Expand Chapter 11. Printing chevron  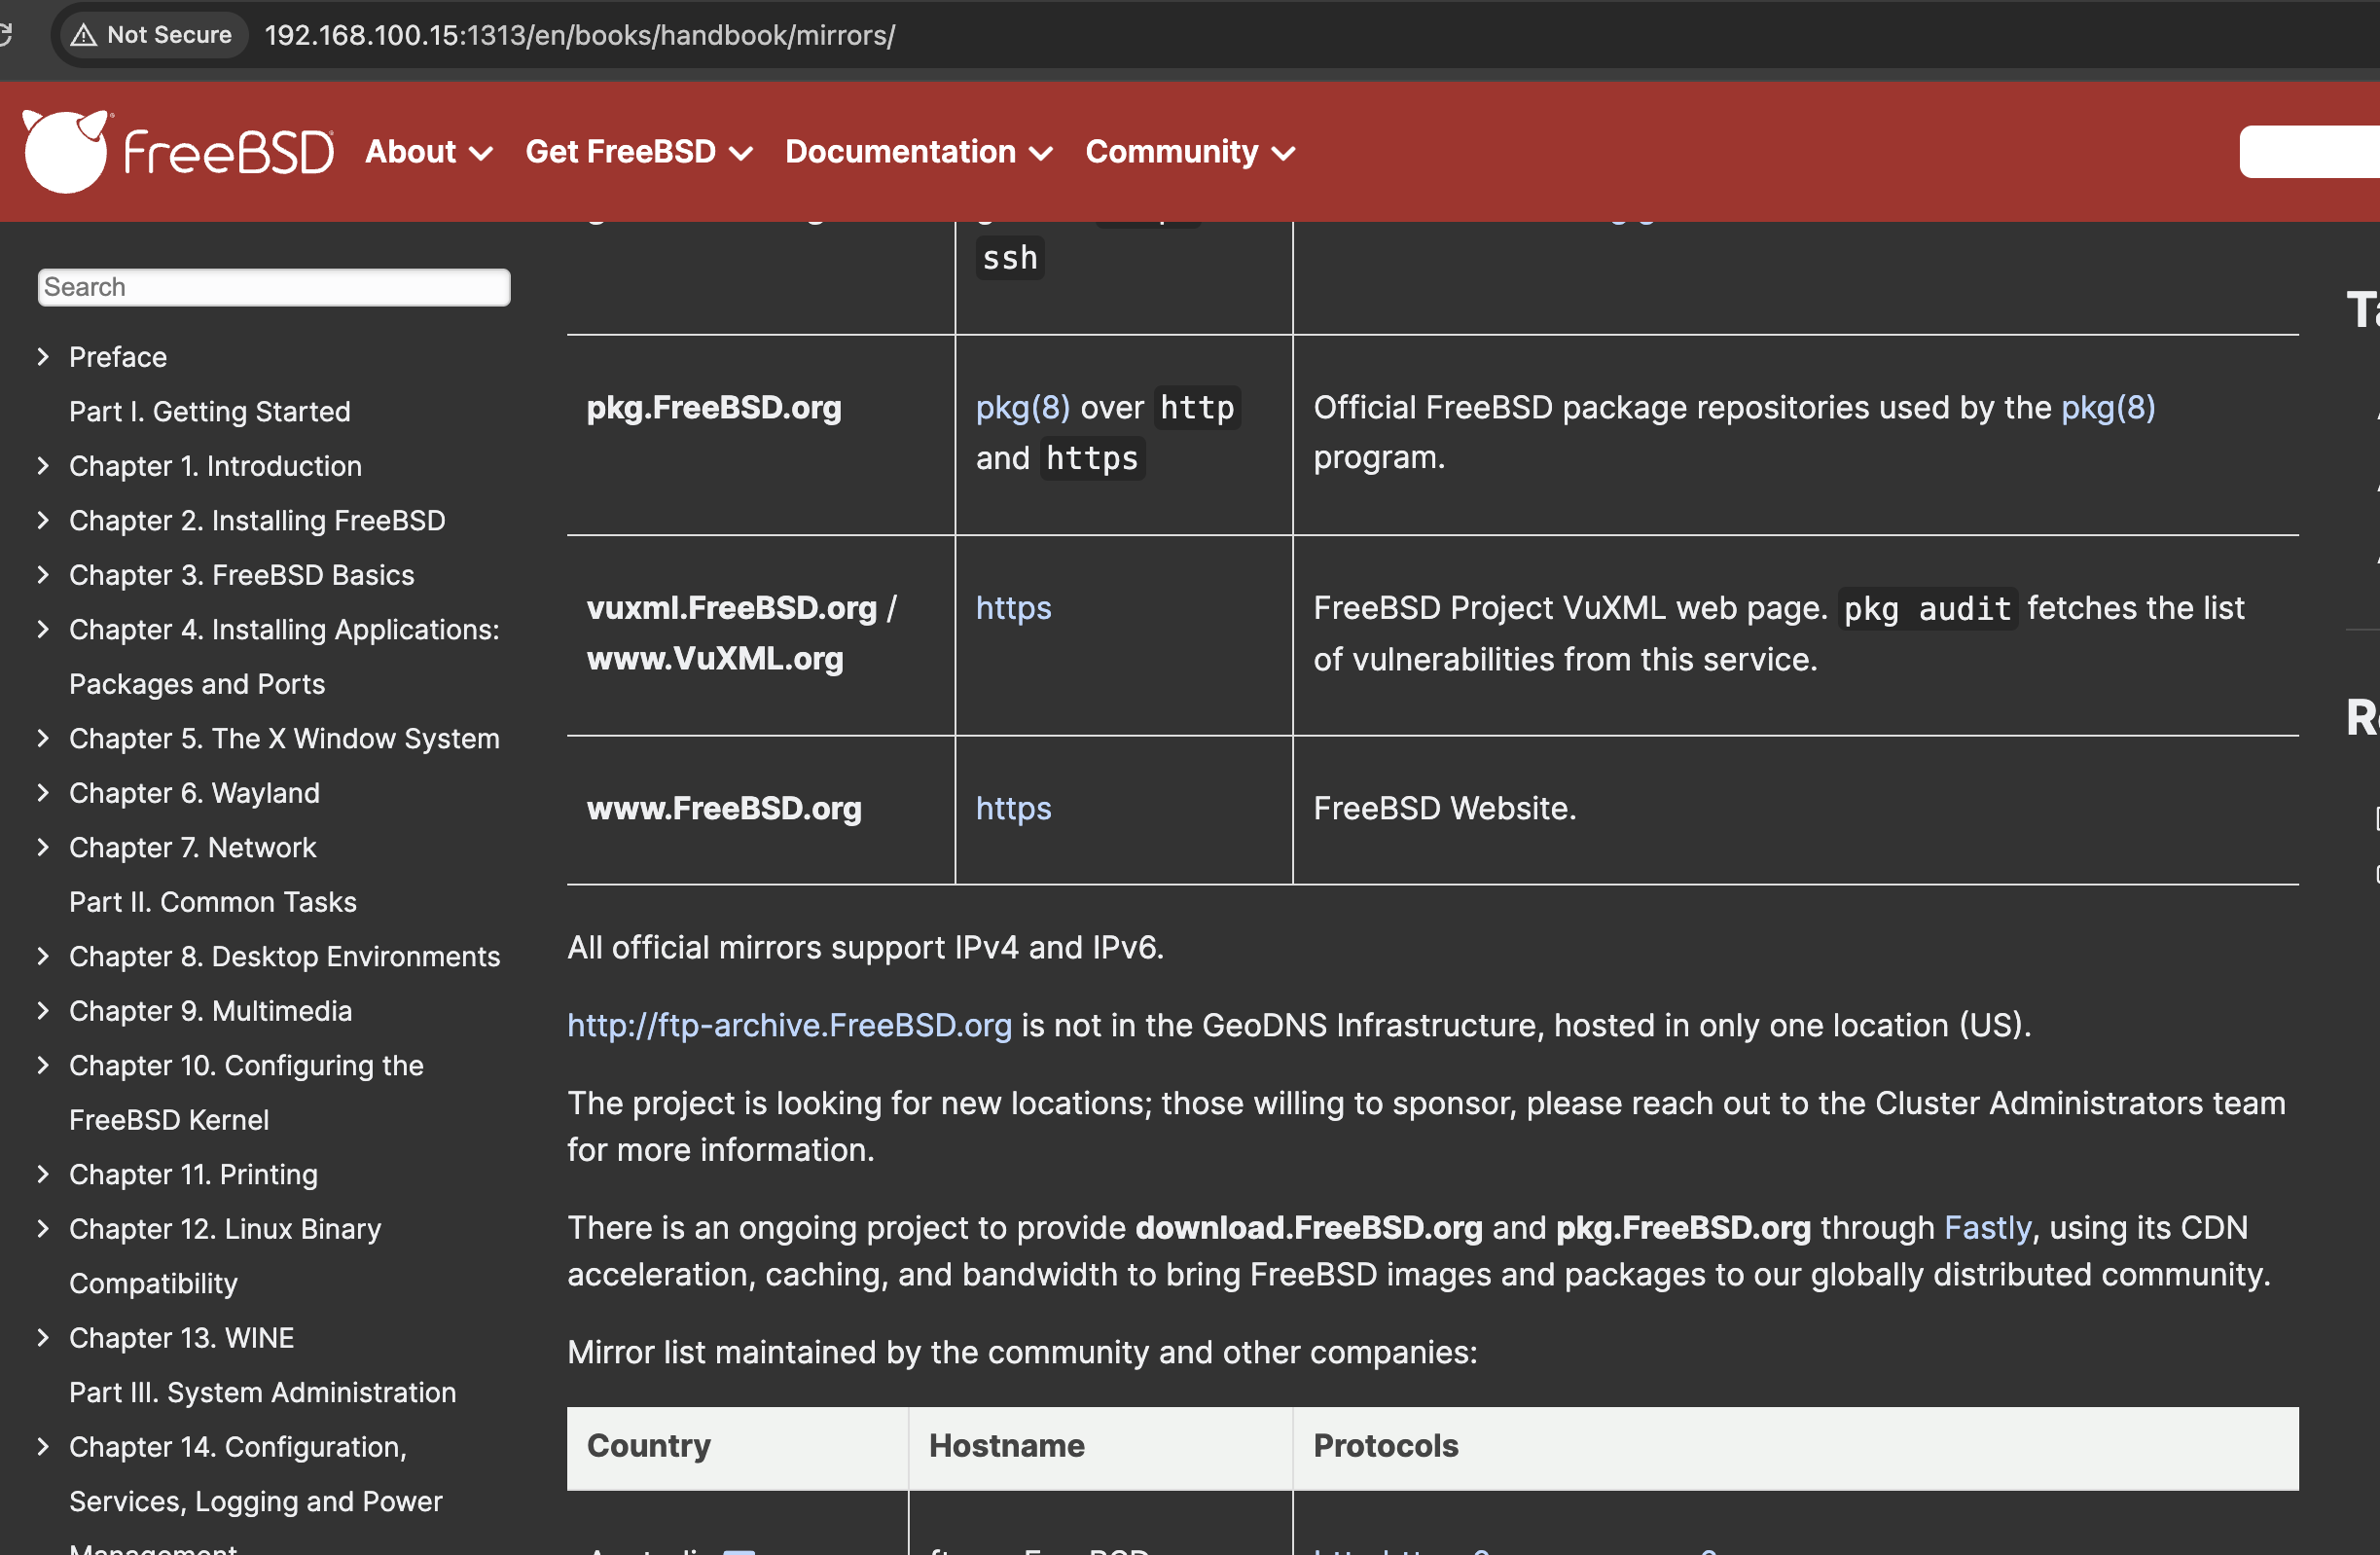(43, 1174)
